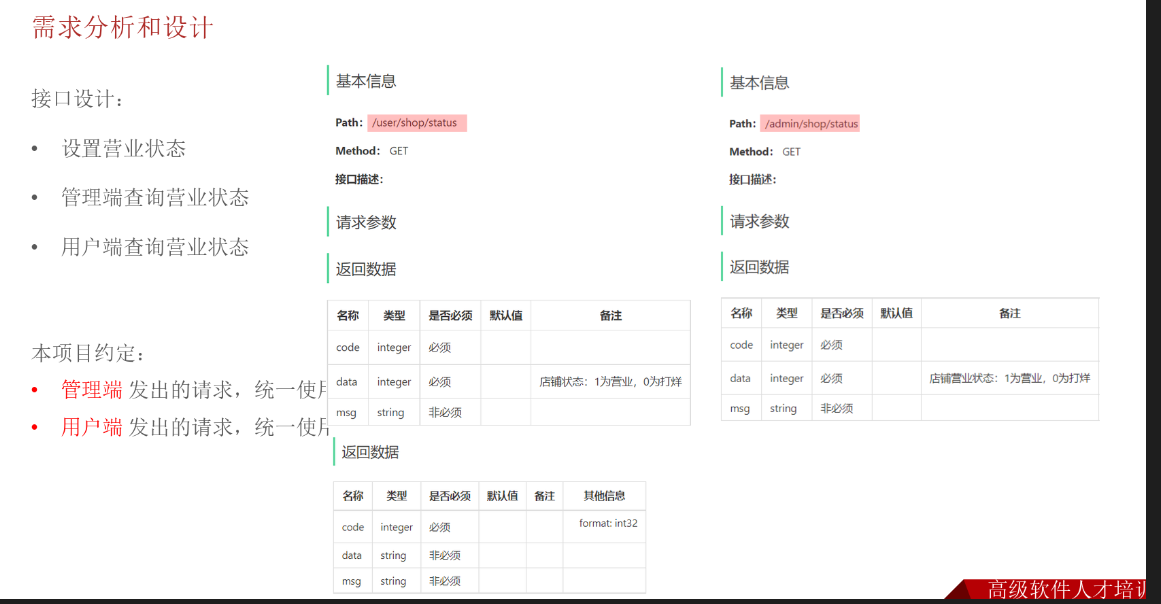
Task: Click 基本信息 heading above /admin/shop/status
Action: [760, 83]
